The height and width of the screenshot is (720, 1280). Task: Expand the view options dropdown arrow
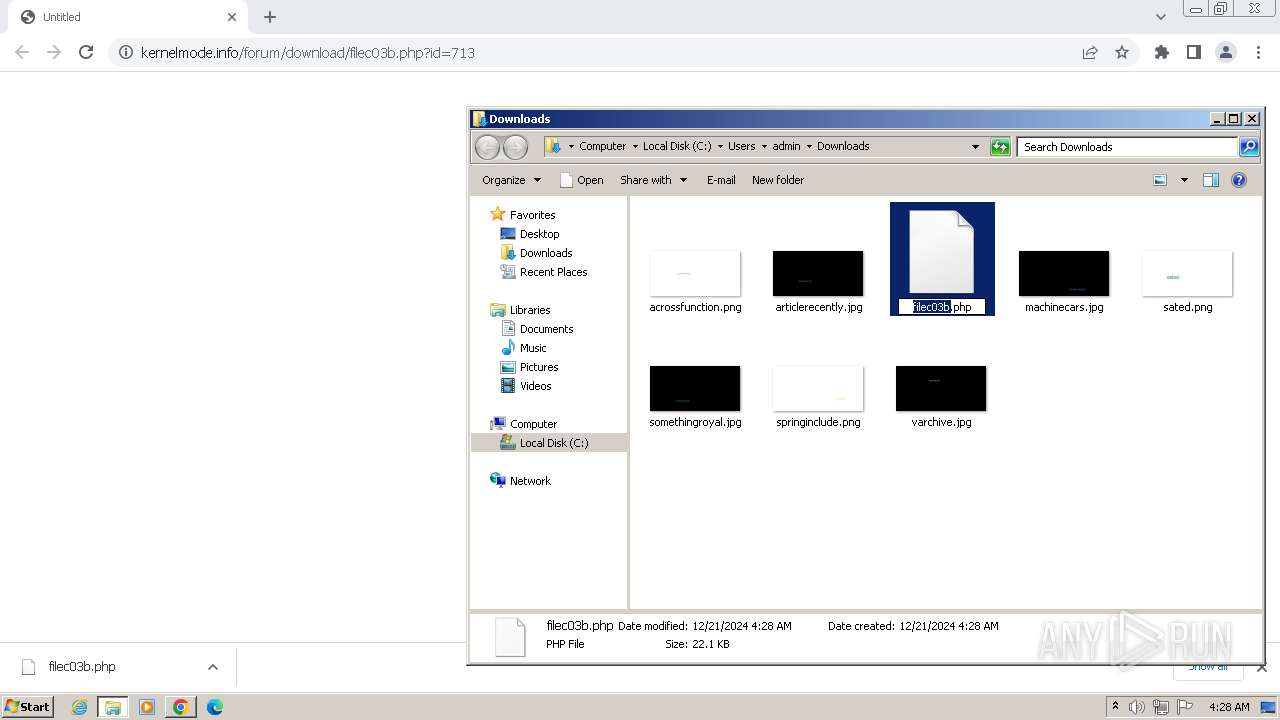pos(1184,180)
